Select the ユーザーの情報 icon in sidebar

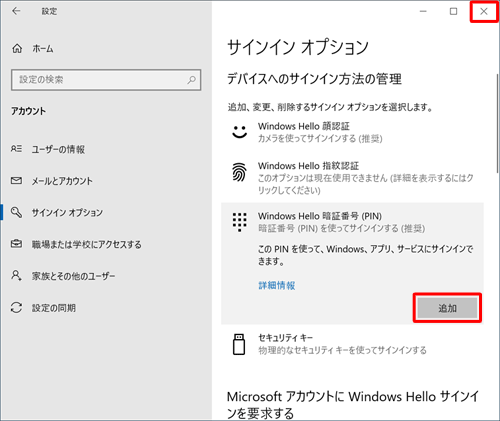click(16, 149)
